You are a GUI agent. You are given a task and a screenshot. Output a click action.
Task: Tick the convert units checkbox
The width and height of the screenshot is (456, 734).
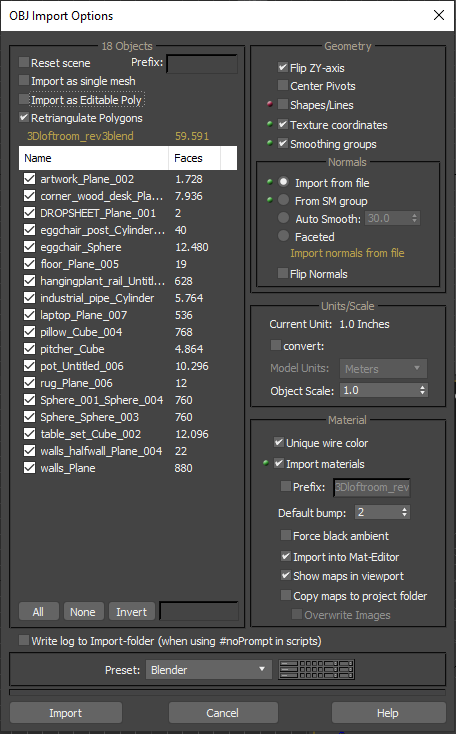pyautogui.click(x=276, y=345)
